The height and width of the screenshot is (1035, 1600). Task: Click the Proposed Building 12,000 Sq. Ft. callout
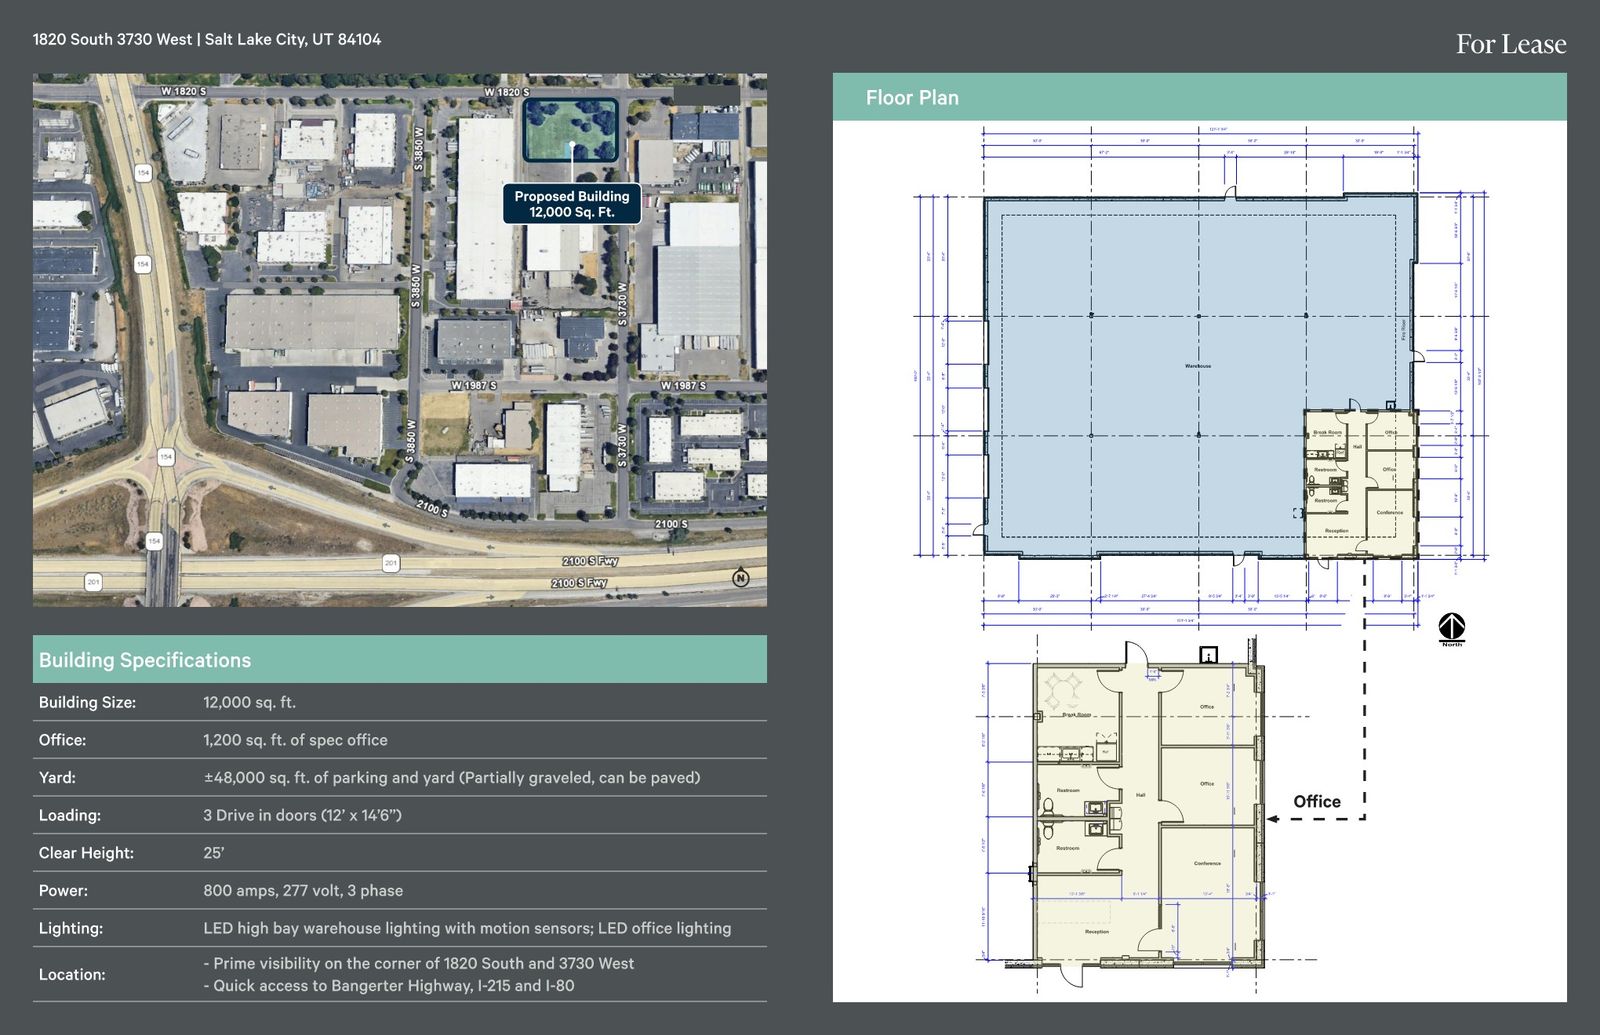(x=572, y=204)
